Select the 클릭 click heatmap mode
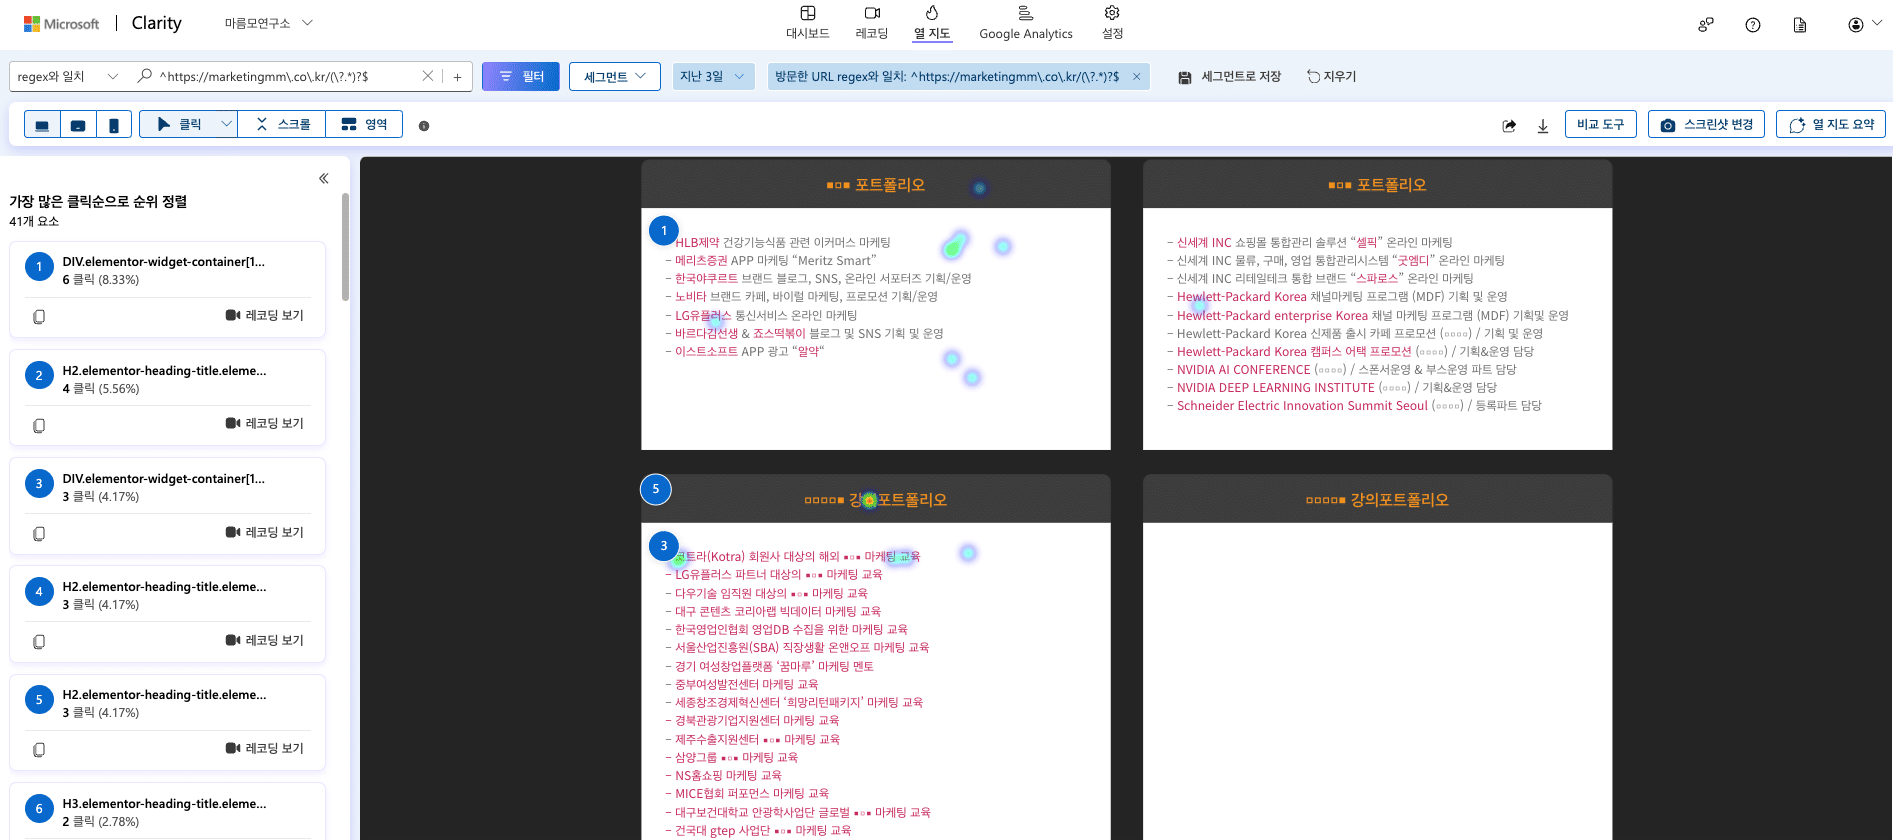The image size is (1893, 840). [x=179, y=124]
